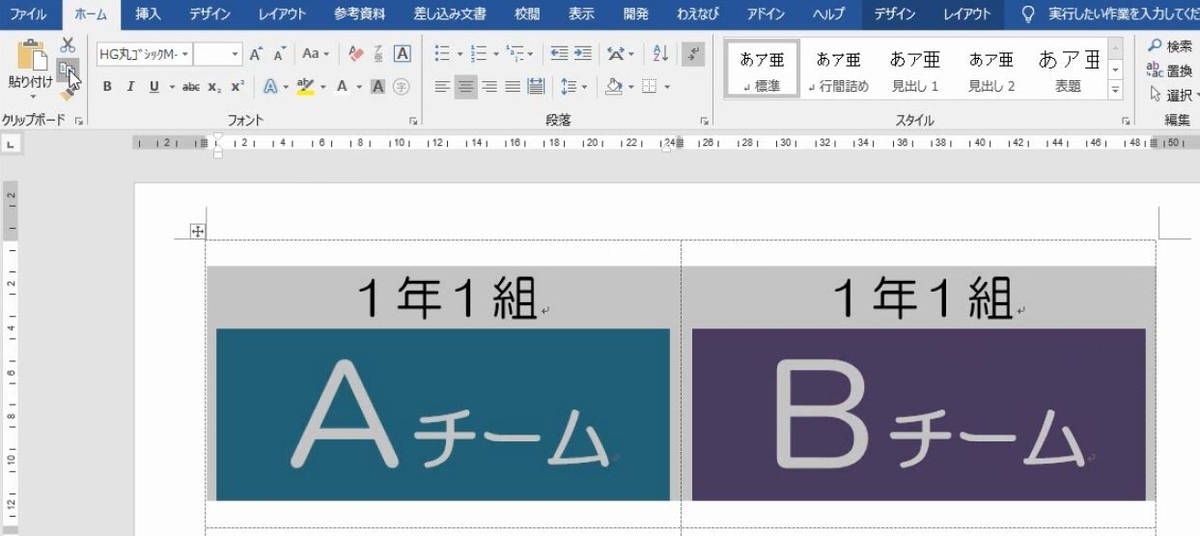The image size is (1200, 536).
Task: Toggle character shading button
Action: pos(378,87)
